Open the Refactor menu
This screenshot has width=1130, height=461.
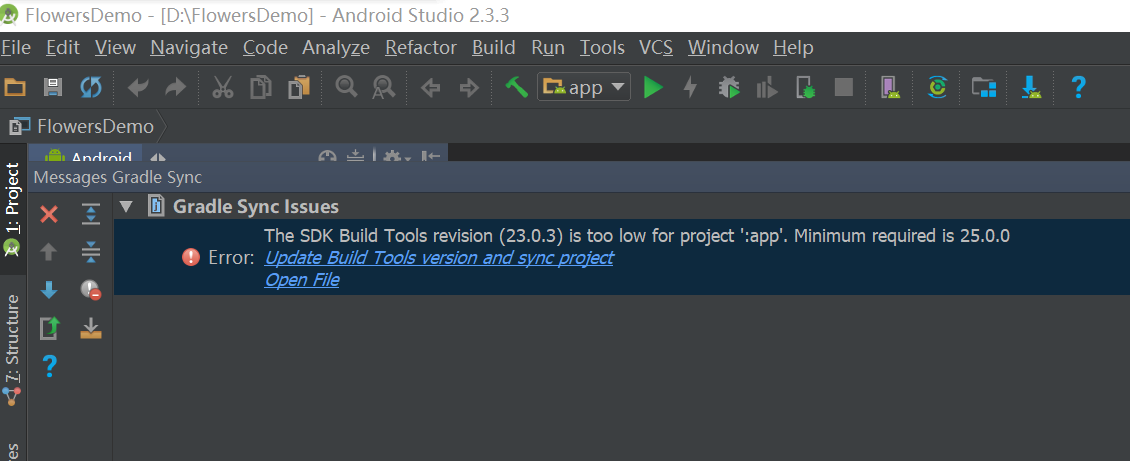tap(421, 48)
